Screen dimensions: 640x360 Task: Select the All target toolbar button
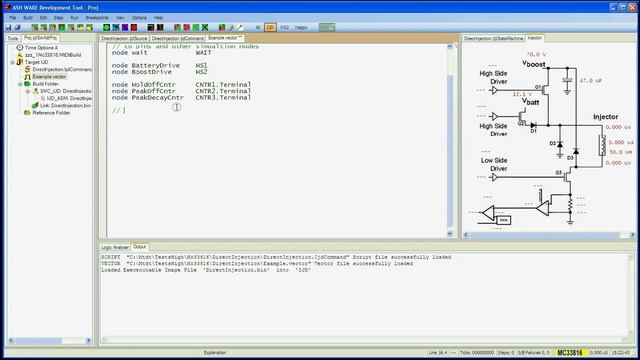tap(258, 27)
